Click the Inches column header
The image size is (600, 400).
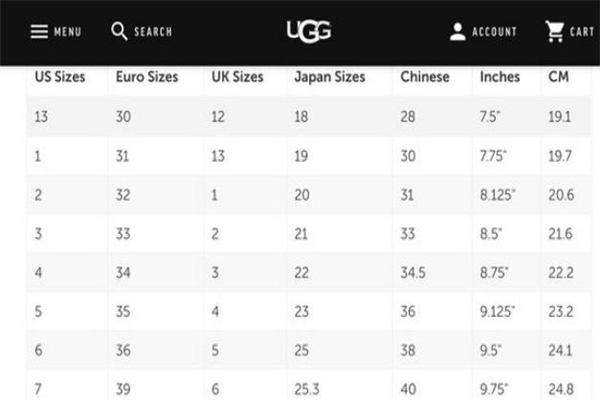click(499, 77)
